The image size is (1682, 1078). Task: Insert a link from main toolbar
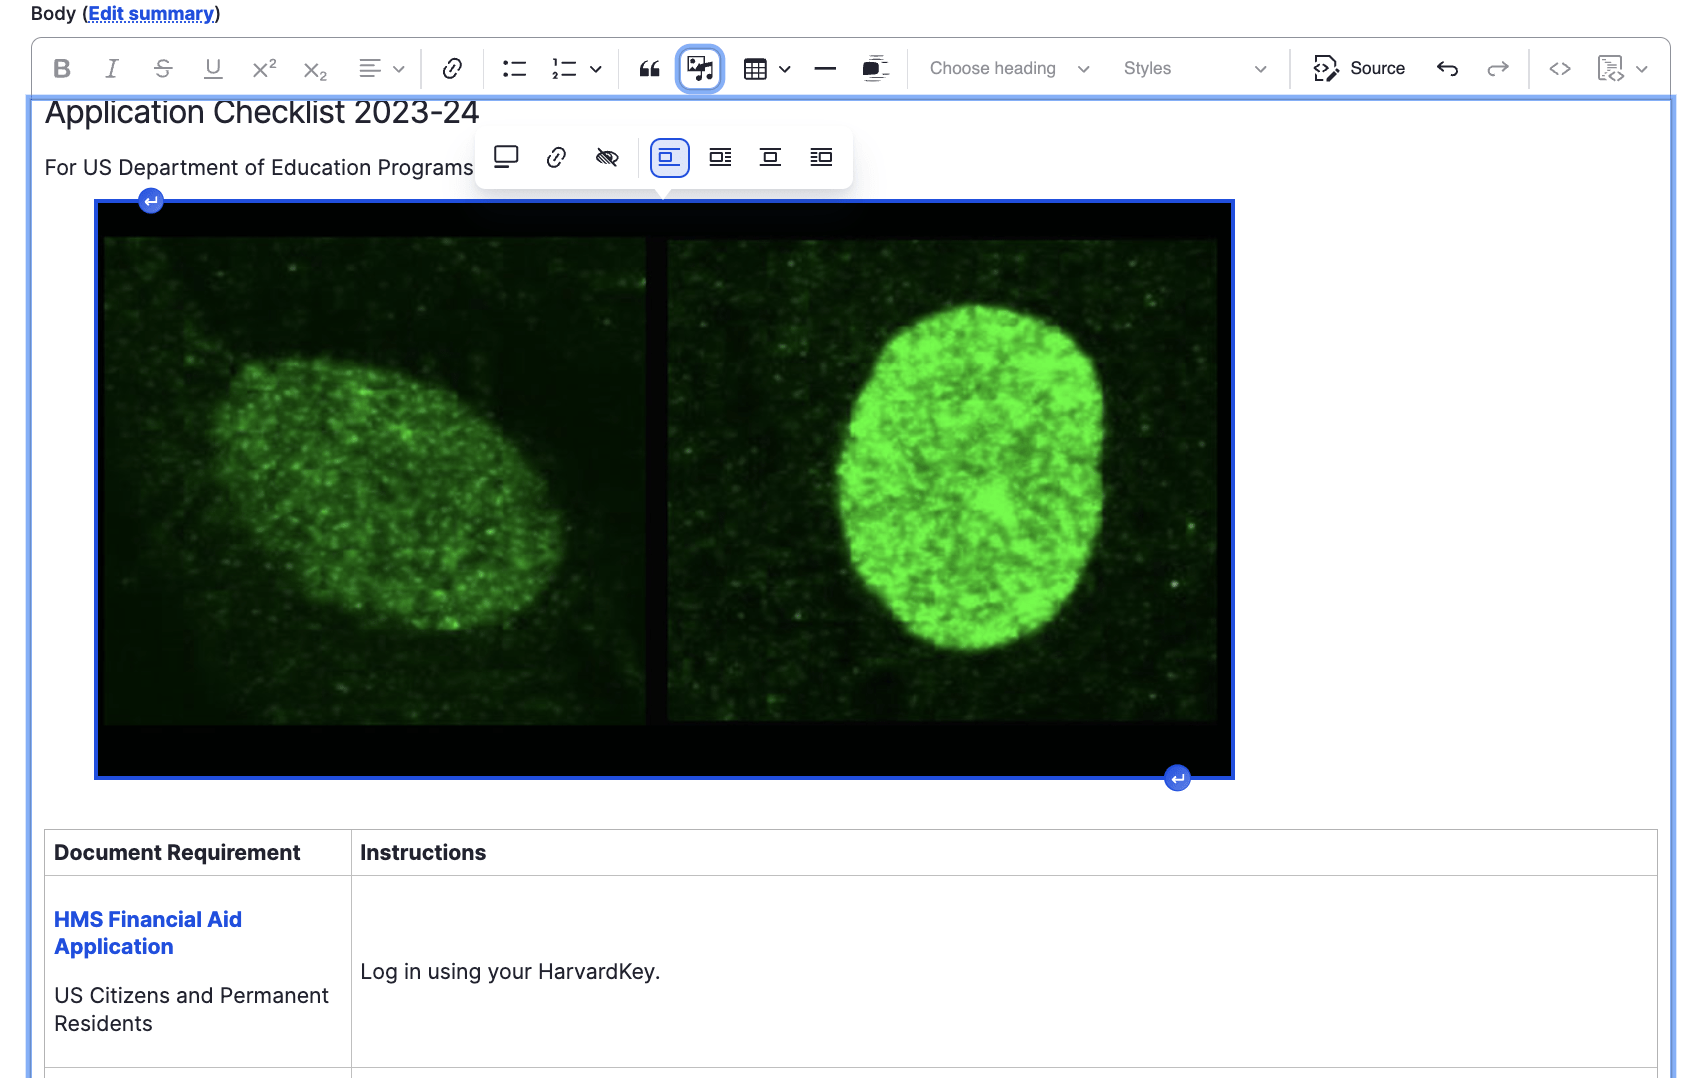point(452,68)
